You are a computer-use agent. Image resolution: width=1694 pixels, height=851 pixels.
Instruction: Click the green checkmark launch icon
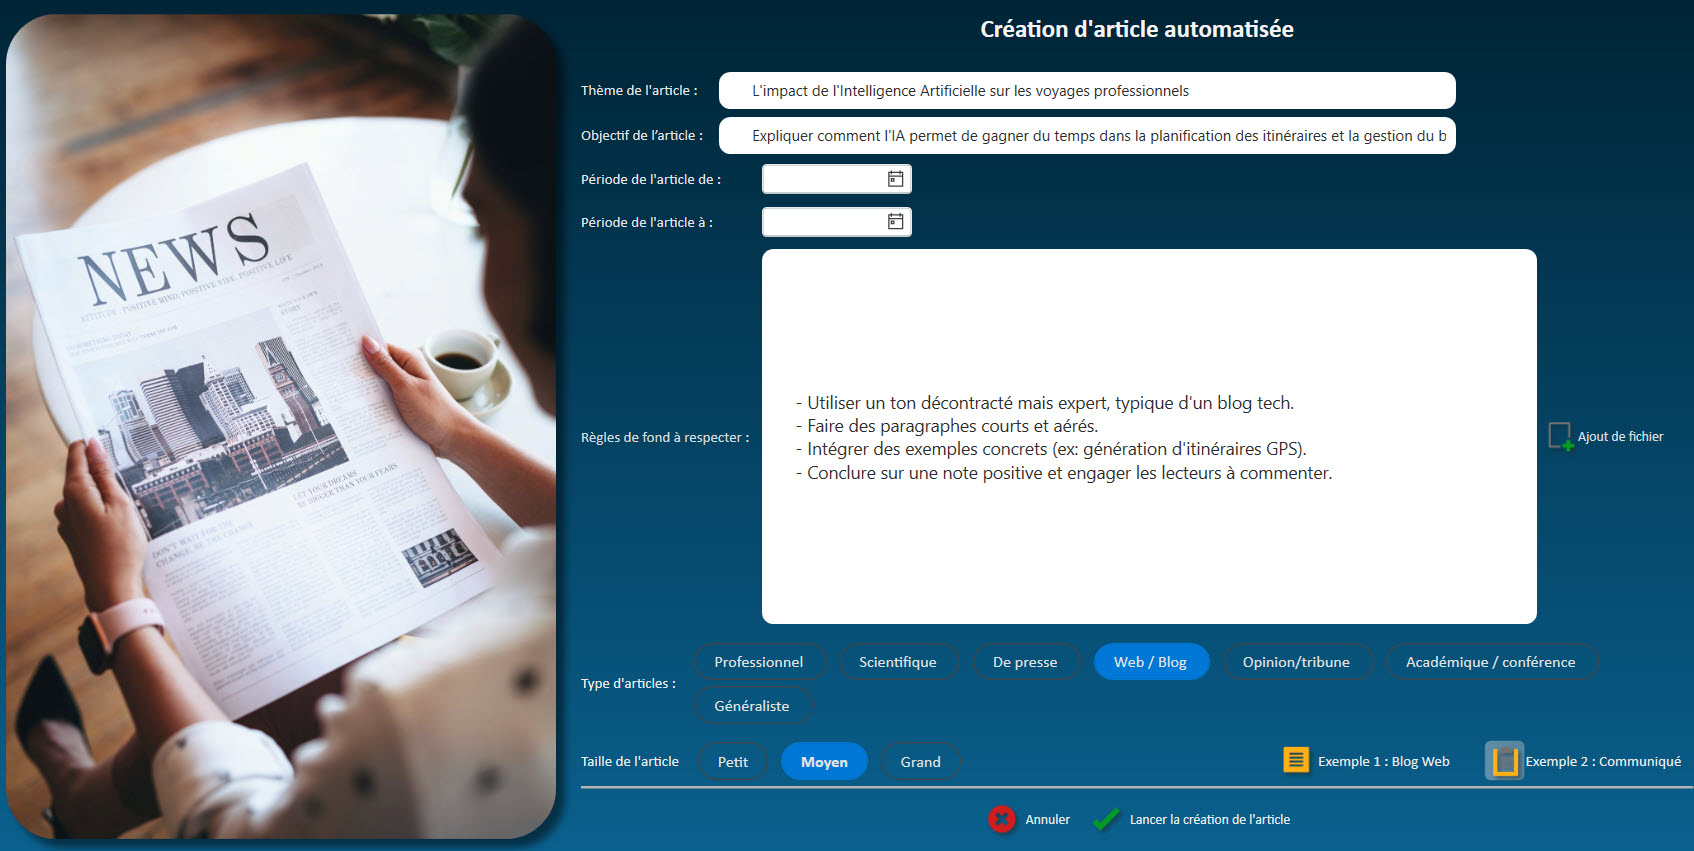pyautogui.click(x=1106, y=820)
